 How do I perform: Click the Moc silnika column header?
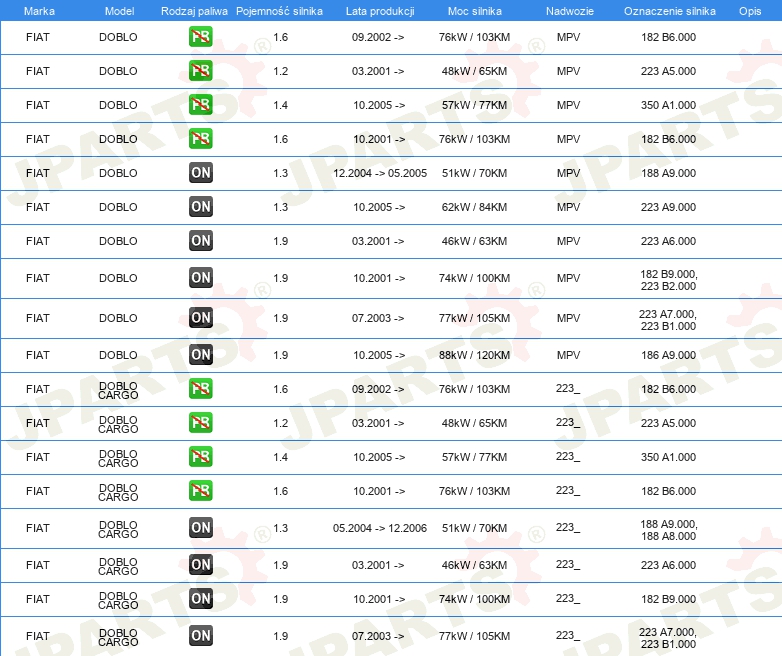475,11
